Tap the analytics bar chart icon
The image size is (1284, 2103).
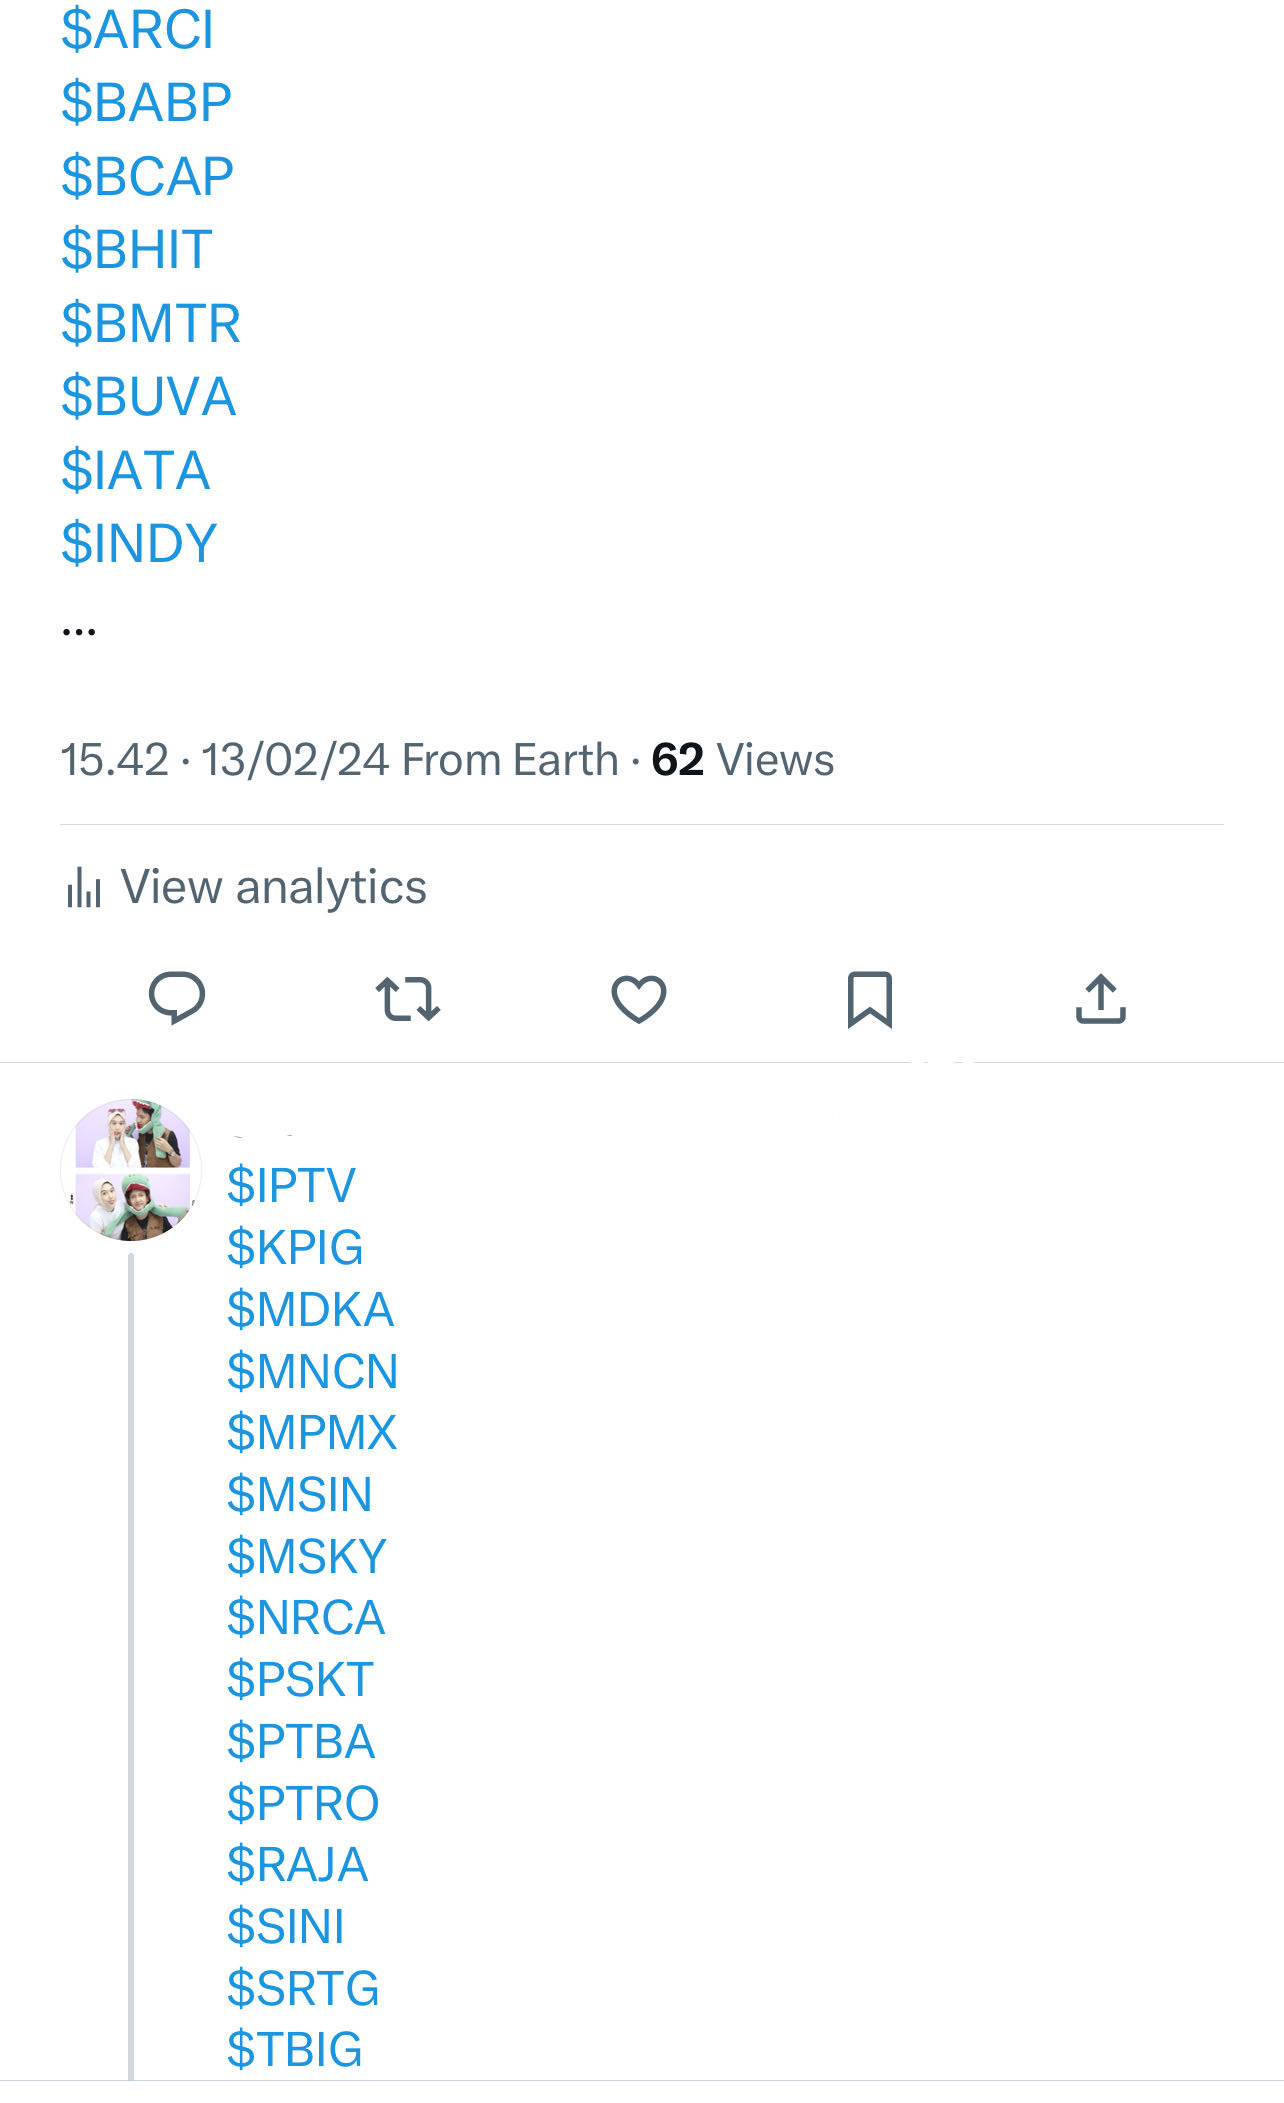[x=84, y=888]
